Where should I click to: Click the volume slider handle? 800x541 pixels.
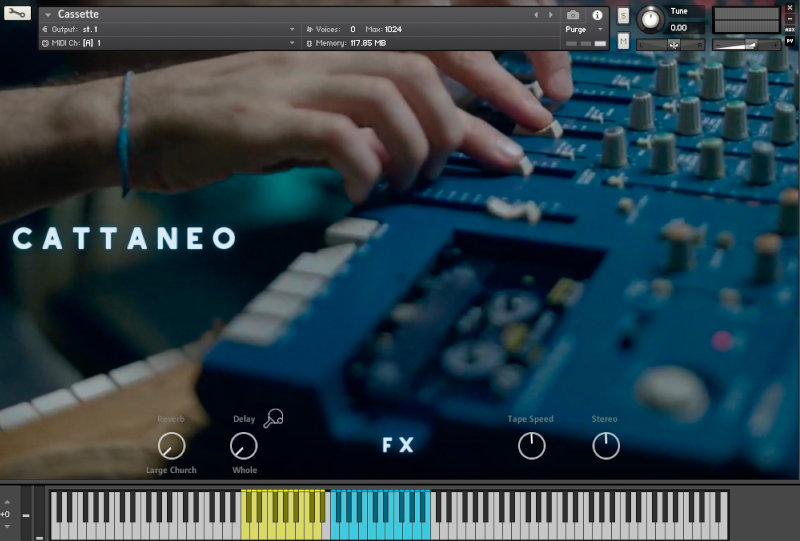[751, 45]
